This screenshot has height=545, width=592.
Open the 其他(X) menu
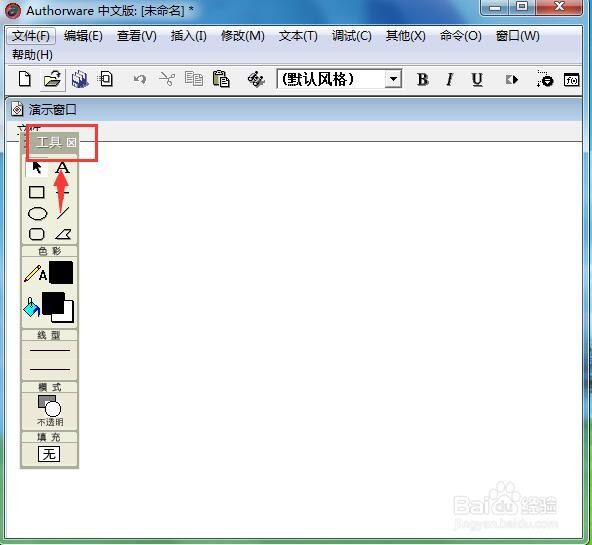[405, 36]
